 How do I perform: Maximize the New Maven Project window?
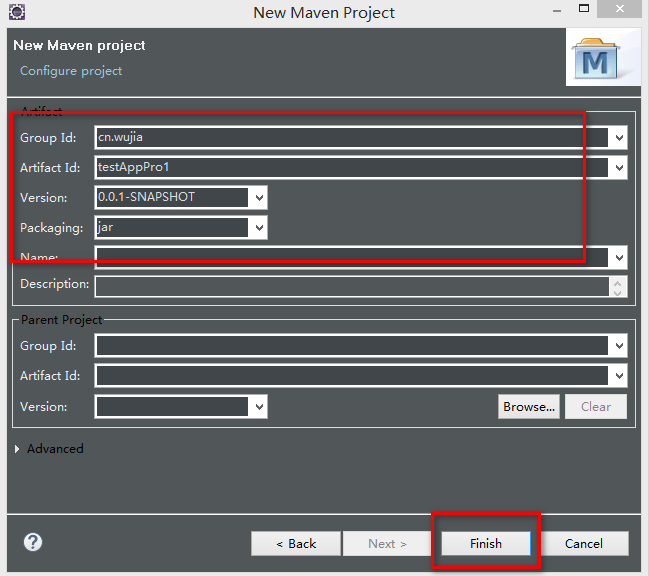(584, 8)
